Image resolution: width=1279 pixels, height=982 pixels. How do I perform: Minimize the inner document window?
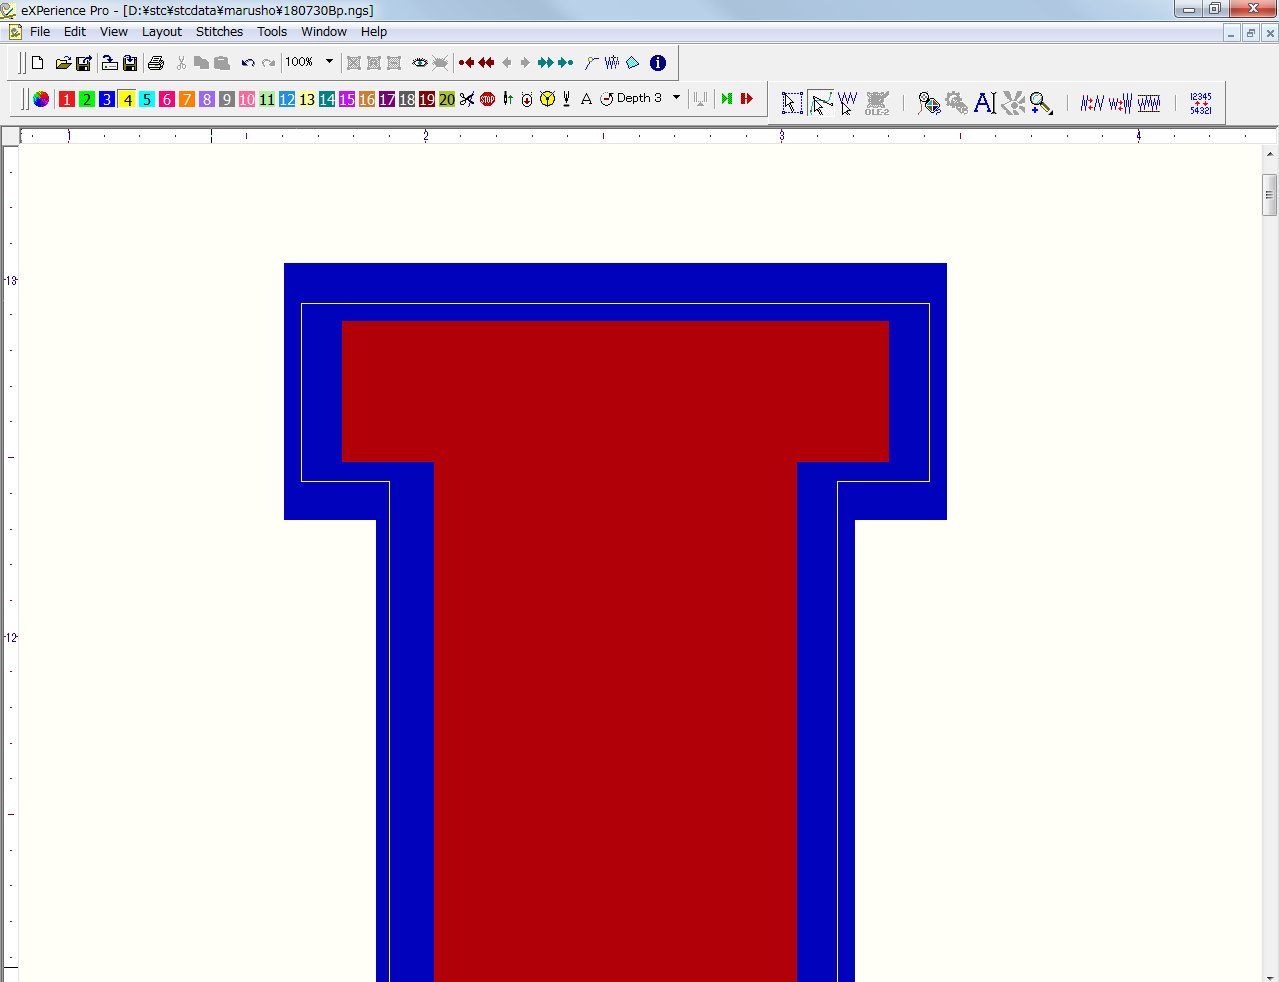1232,33
